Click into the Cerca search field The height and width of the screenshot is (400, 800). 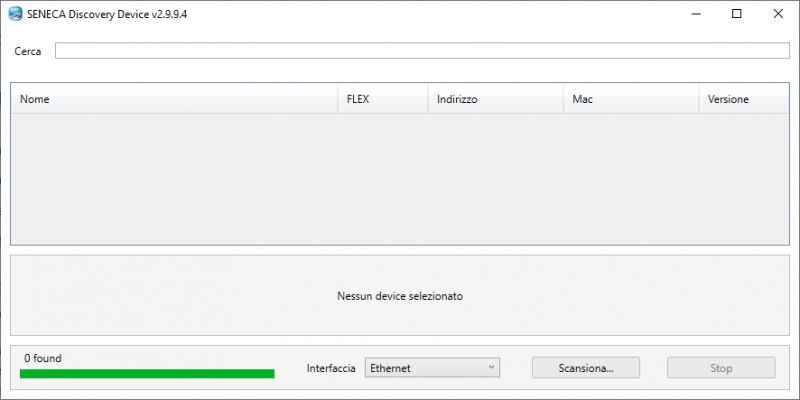(422, 51)
